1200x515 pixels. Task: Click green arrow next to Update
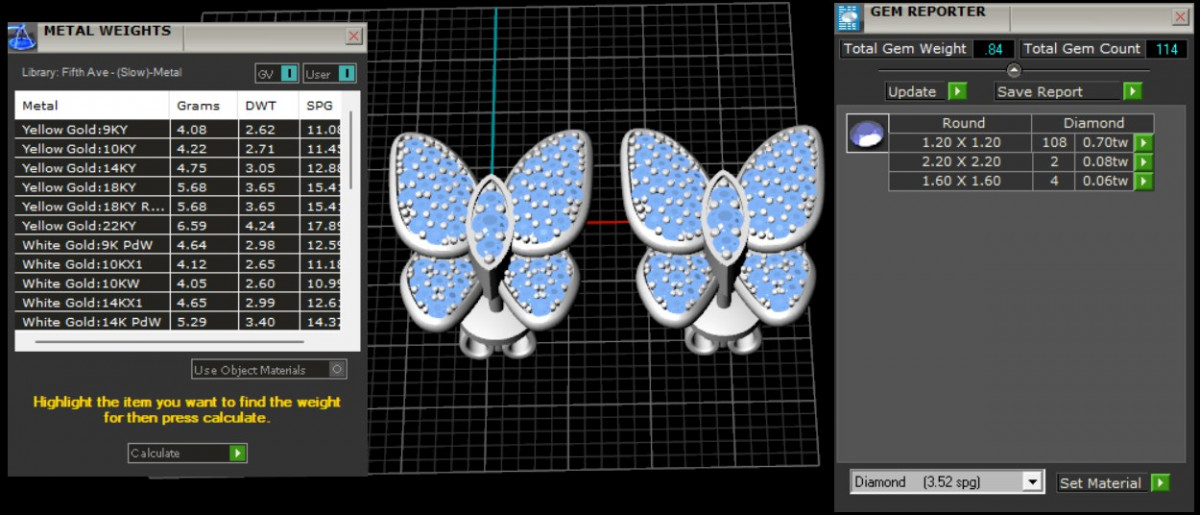coord(957,91)
